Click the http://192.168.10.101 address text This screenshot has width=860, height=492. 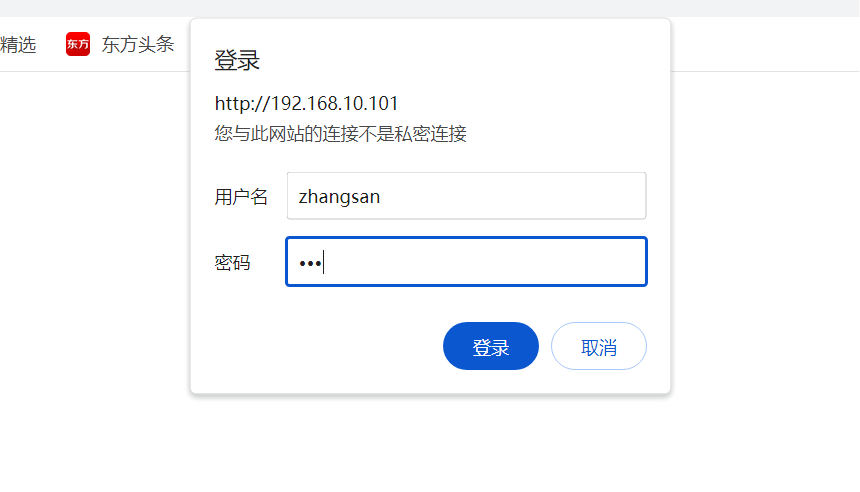306,103
